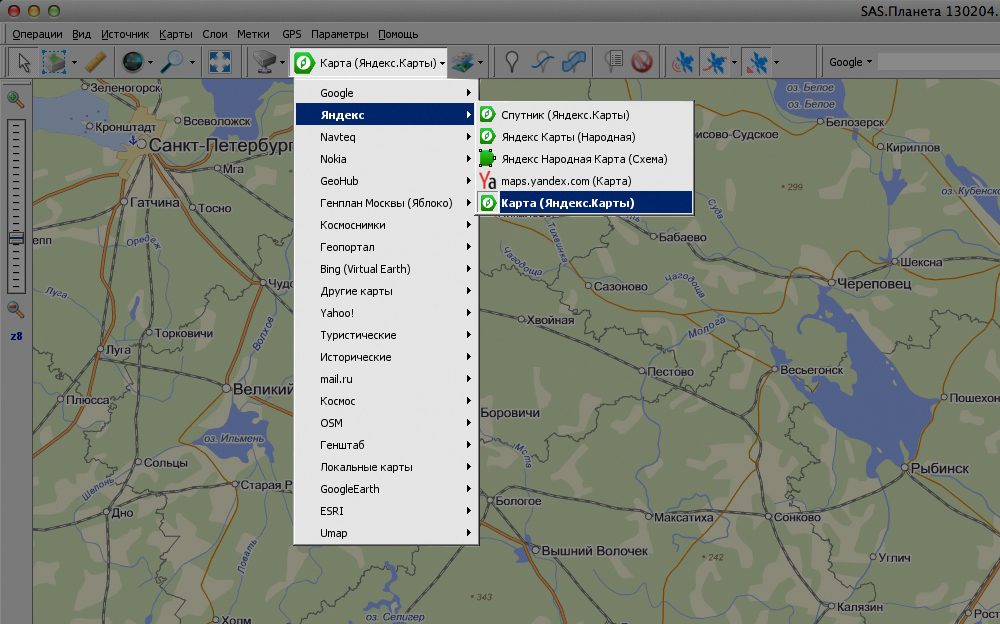Expand the GoogleEarth submenu
Viewport: 1000px width, 624px height.
386,489
